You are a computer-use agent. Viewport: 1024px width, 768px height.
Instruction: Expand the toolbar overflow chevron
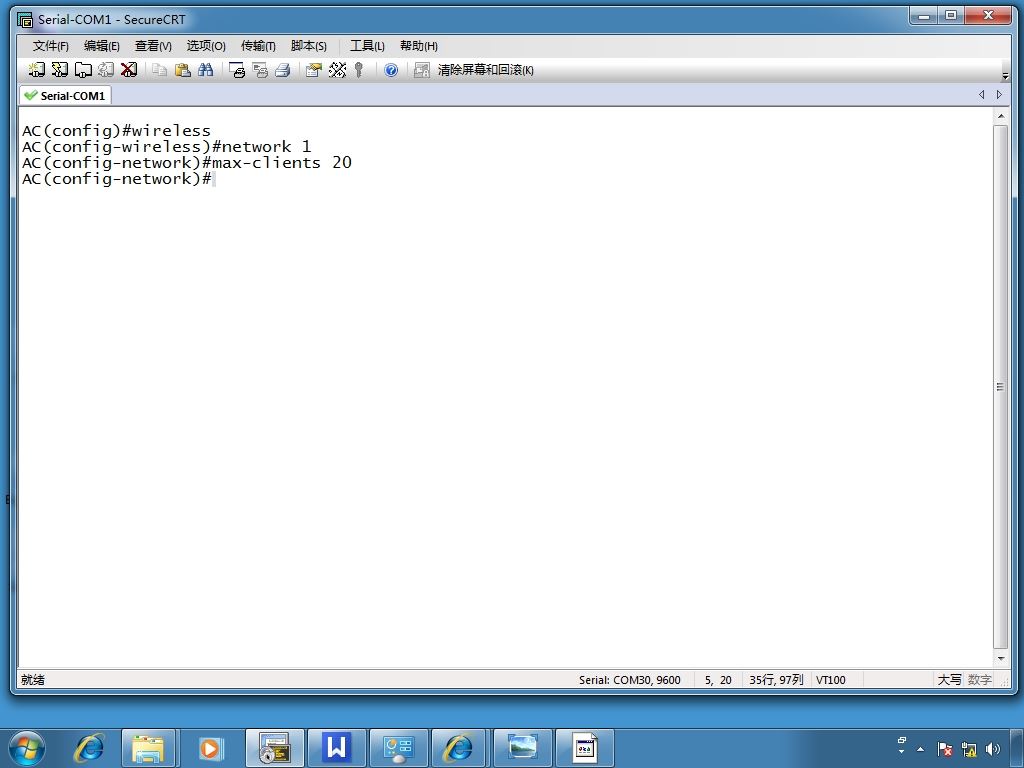(x=1005, y=76)
